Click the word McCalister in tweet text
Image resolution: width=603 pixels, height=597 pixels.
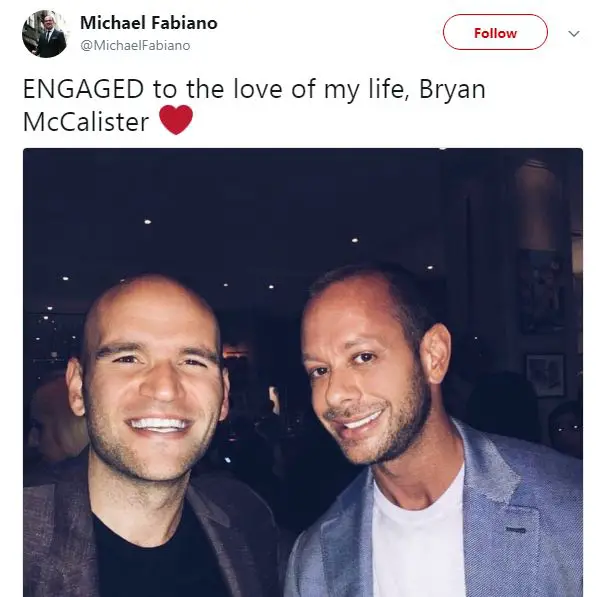pos(86,122)
